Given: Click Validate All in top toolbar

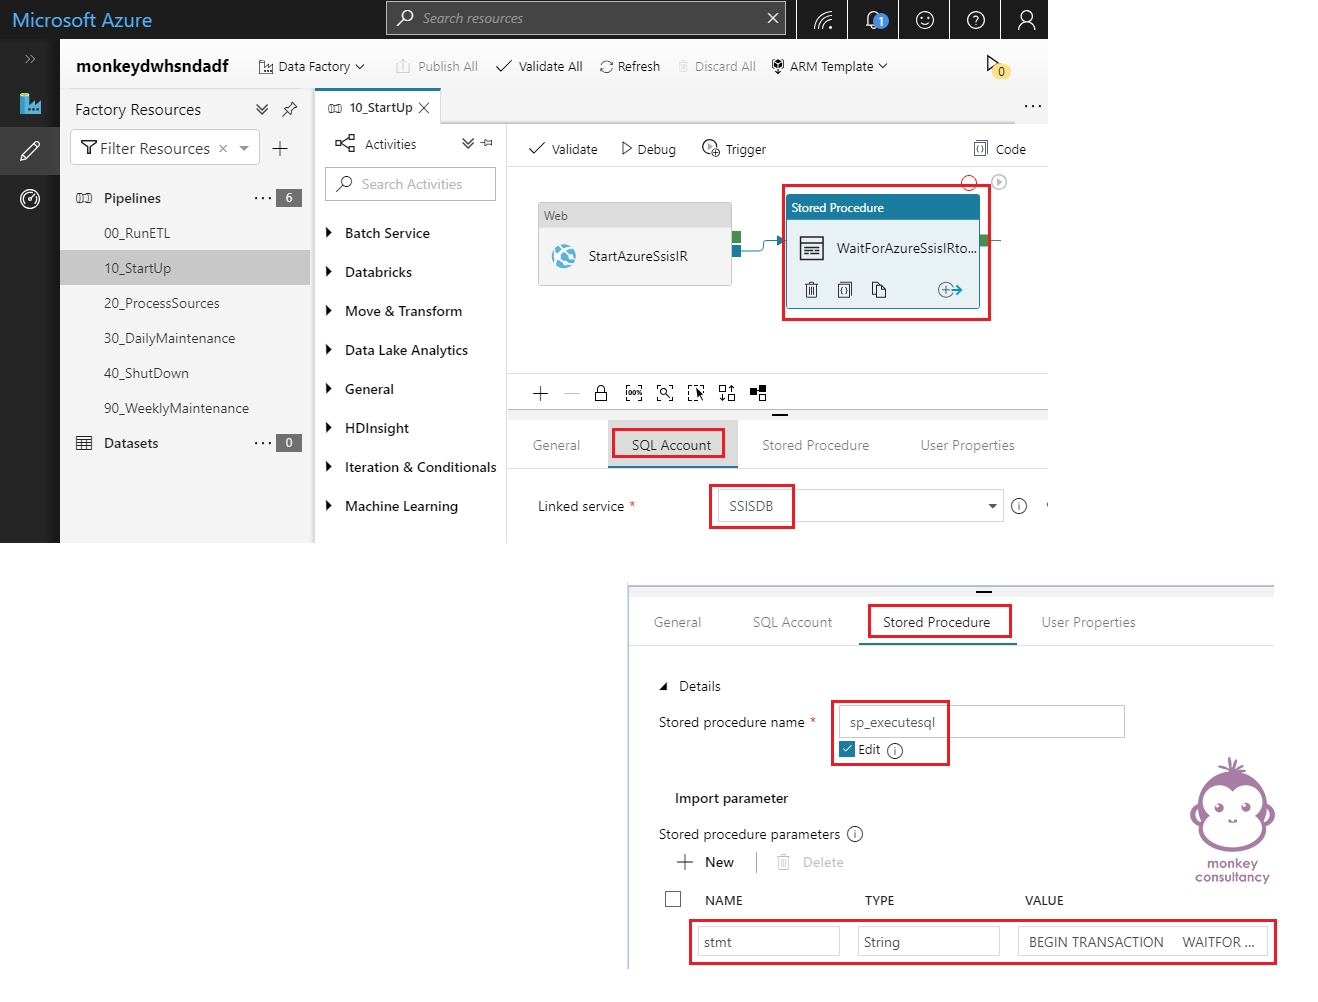Looking at the screenshot, I should tap(539, 66).
